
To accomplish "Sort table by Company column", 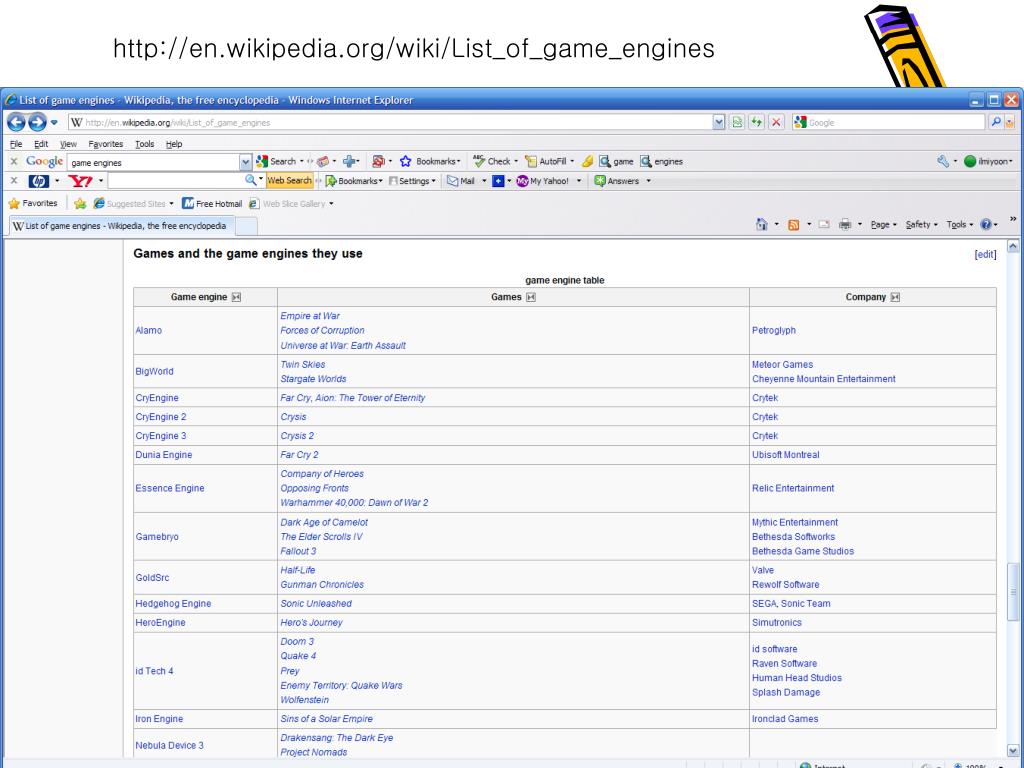I will 895,297.
